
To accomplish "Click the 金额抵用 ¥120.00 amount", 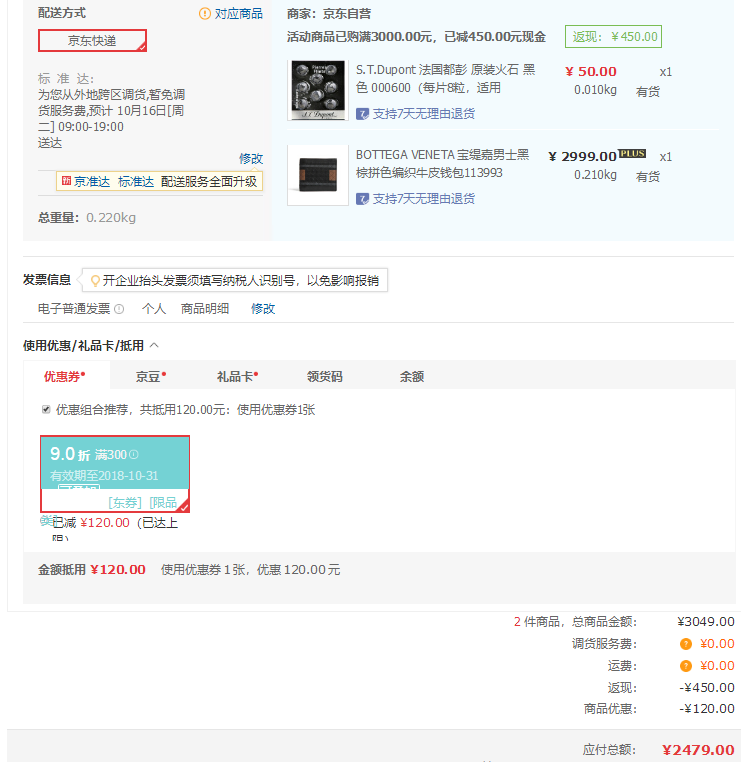I will click(x=118, y=570).
